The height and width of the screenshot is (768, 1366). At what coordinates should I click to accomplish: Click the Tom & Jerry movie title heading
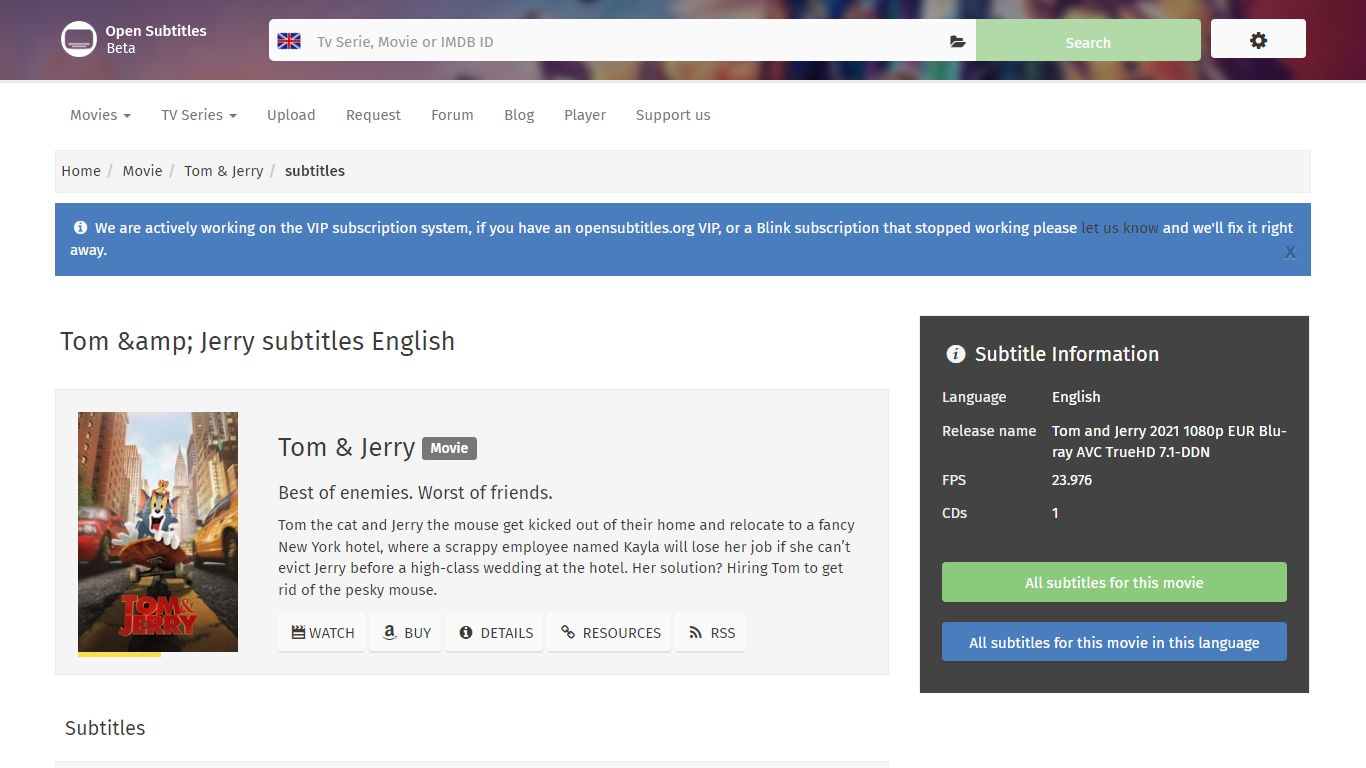pyautogui.click(x=346, y=447)
